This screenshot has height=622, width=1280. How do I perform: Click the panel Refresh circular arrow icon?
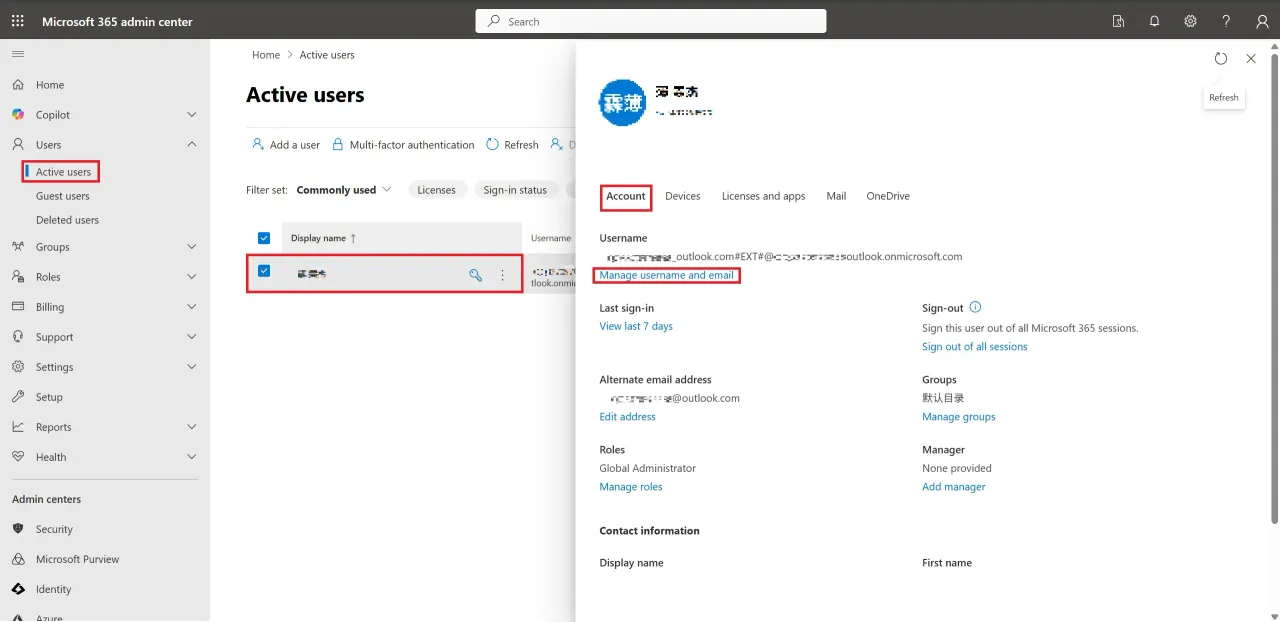(x=1221, y=59)
